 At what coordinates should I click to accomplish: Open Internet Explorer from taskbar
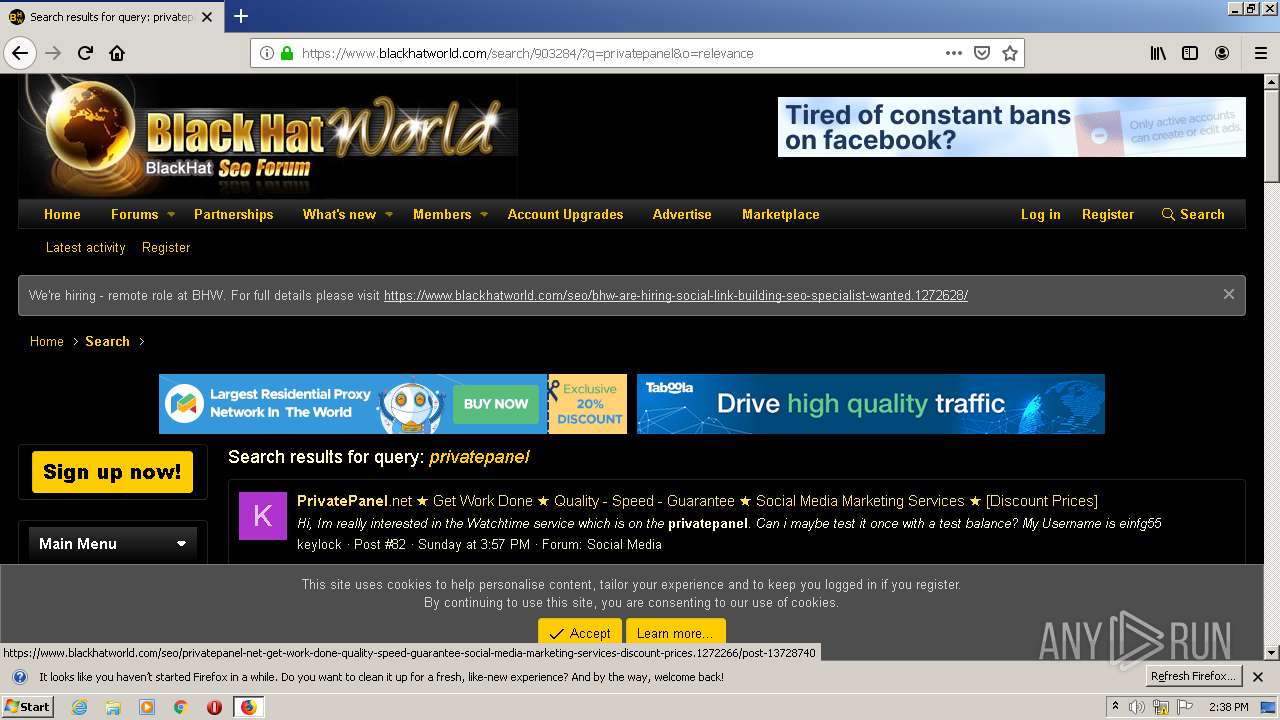(x=79, y=707)
